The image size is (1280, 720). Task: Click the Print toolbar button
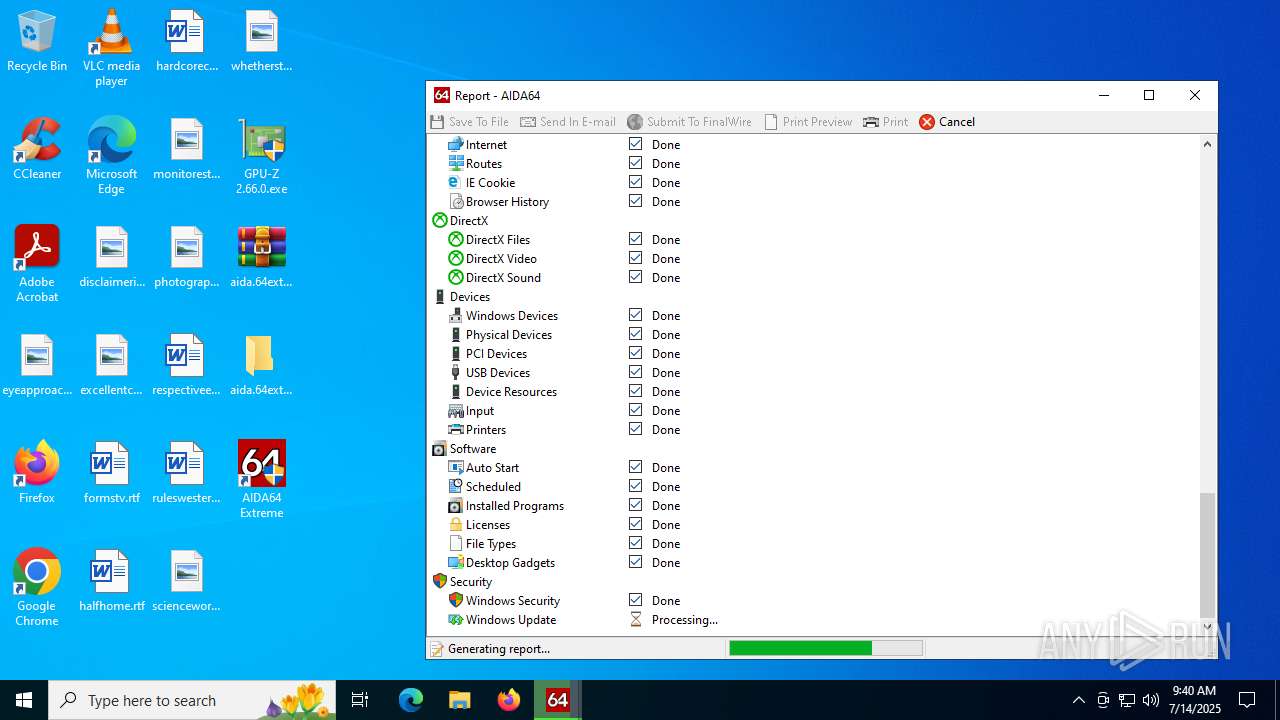pos(886,122)
